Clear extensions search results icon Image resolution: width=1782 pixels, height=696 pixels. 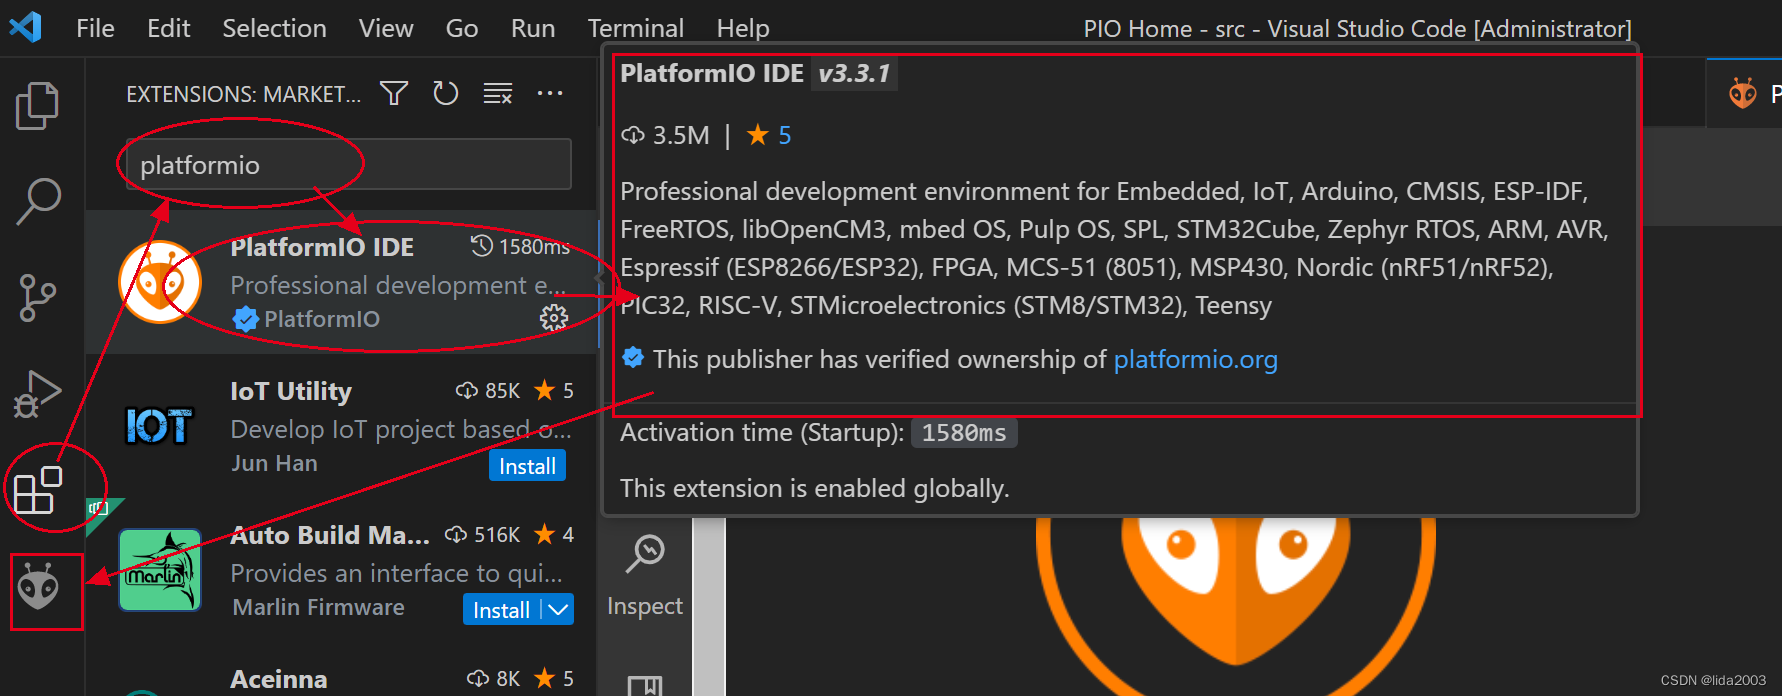point(498,93)
